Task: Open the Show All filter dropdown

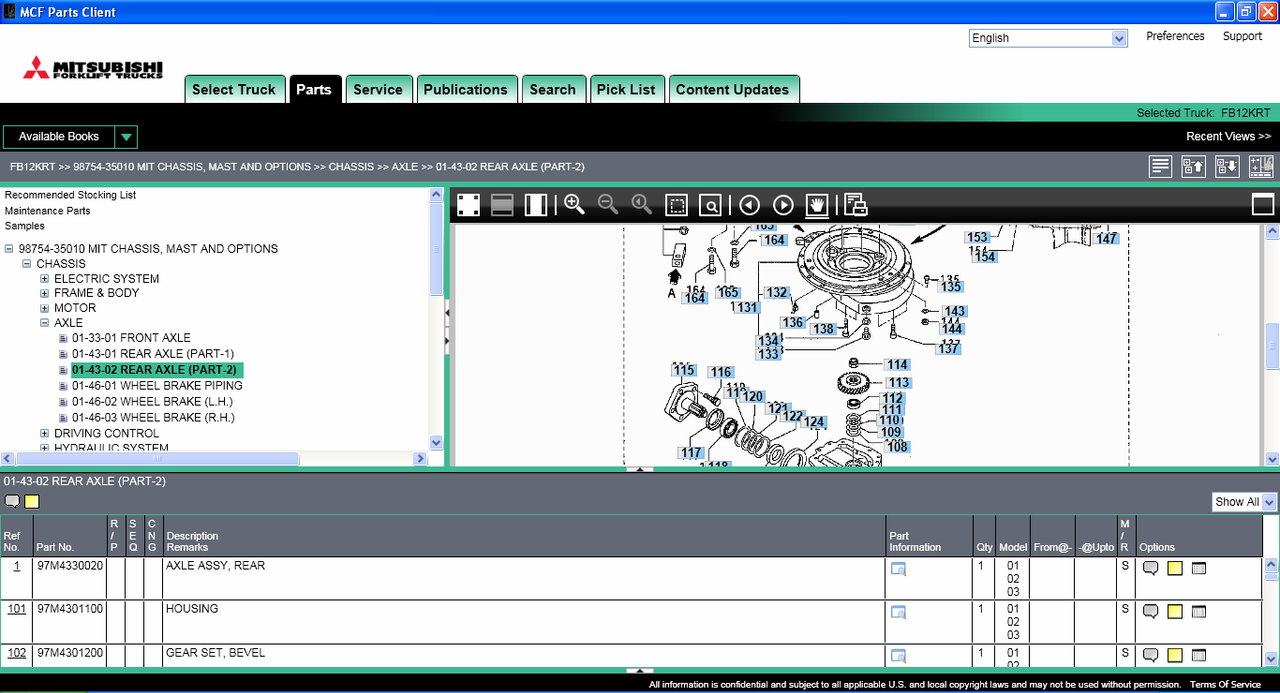Action: (x=1269, y=502)
